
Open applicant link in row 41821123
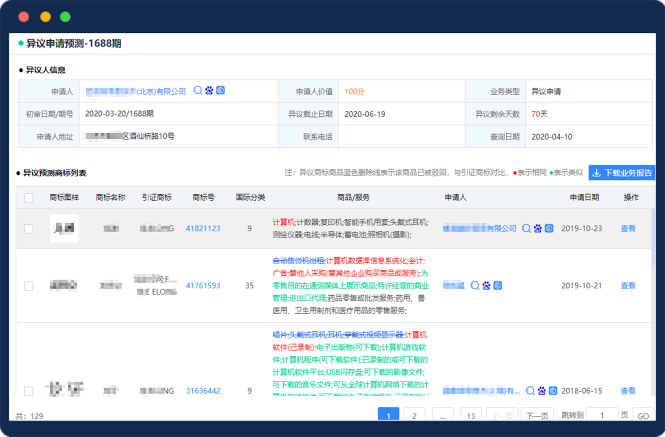pyautogui.click(x=480, y=228)
